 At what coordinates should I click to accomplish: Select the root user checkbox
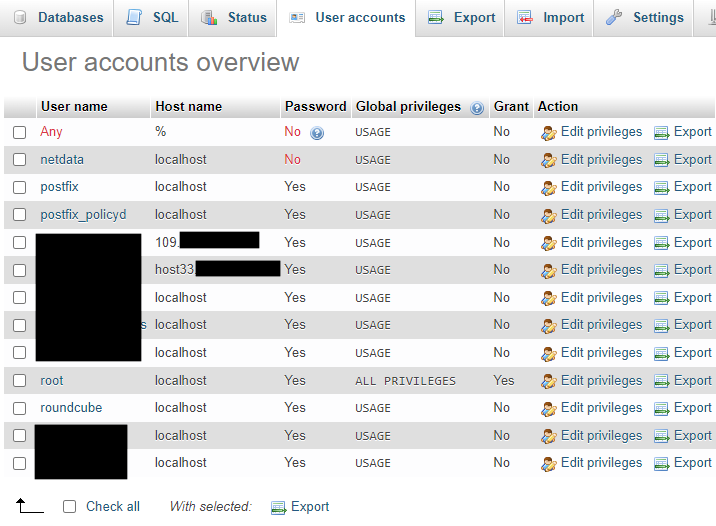coord(20,380)
